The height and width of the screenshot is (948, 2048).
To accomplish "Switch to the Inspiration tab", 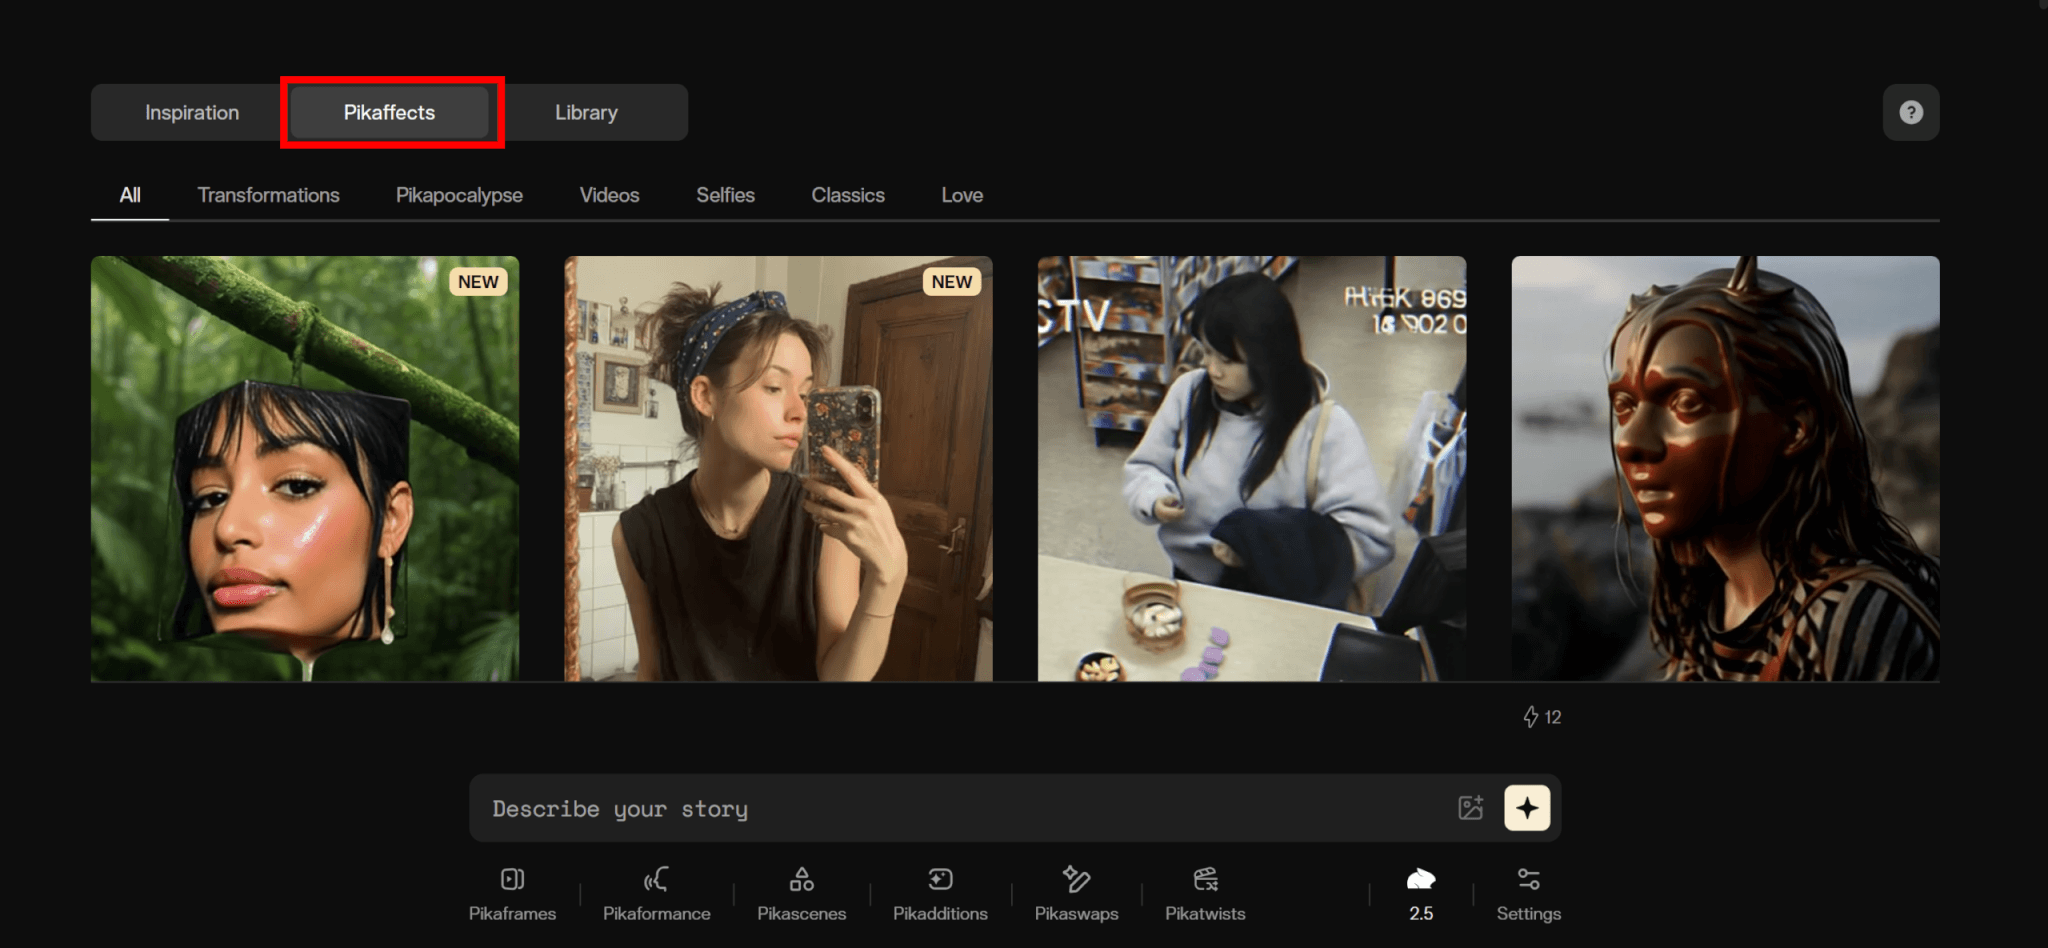I will pos(192,113).
